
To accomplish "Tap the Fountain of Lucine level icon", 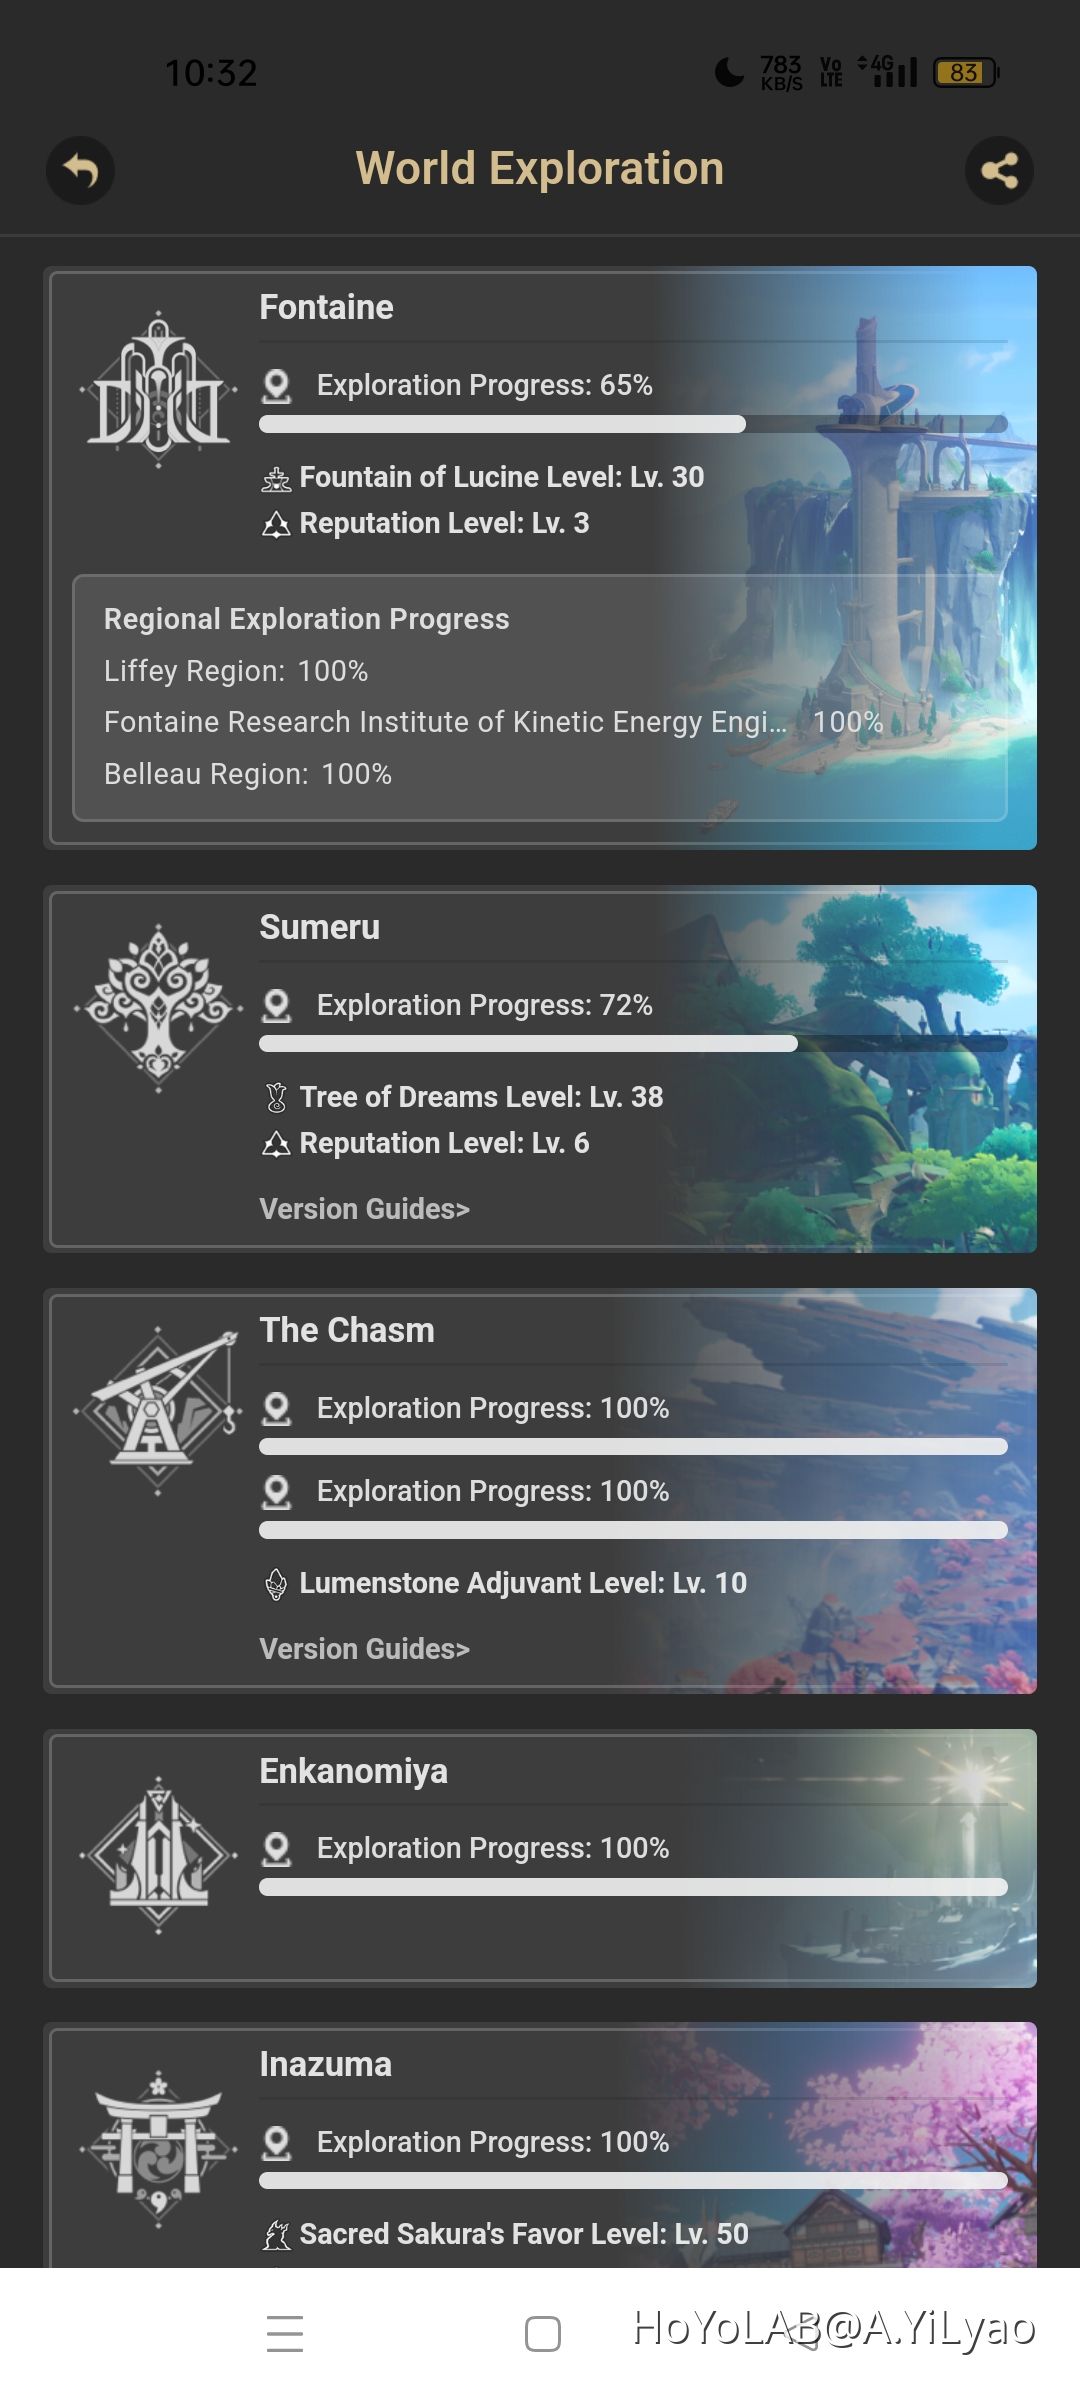I will [276, 479].
